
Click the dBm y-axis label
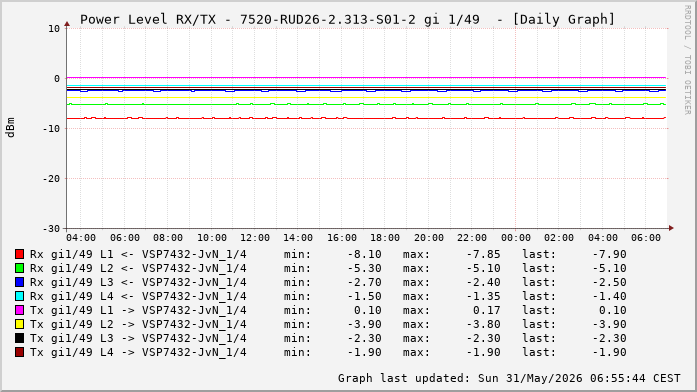pyautogui.click(x=11, y=128)
